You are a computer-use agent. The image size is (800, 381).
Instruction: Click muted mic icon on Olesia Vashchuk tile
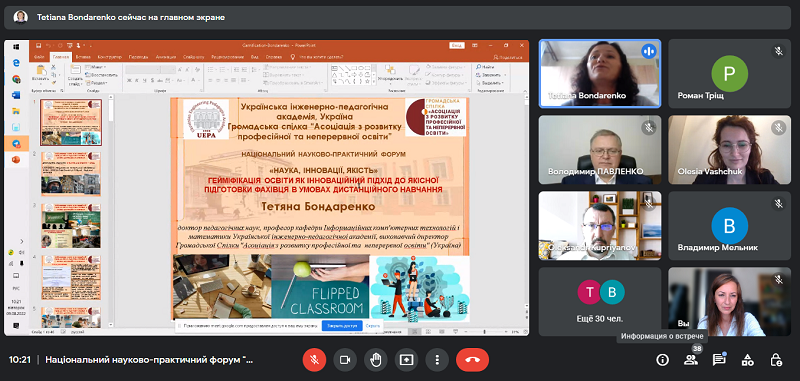coord(778,128)
